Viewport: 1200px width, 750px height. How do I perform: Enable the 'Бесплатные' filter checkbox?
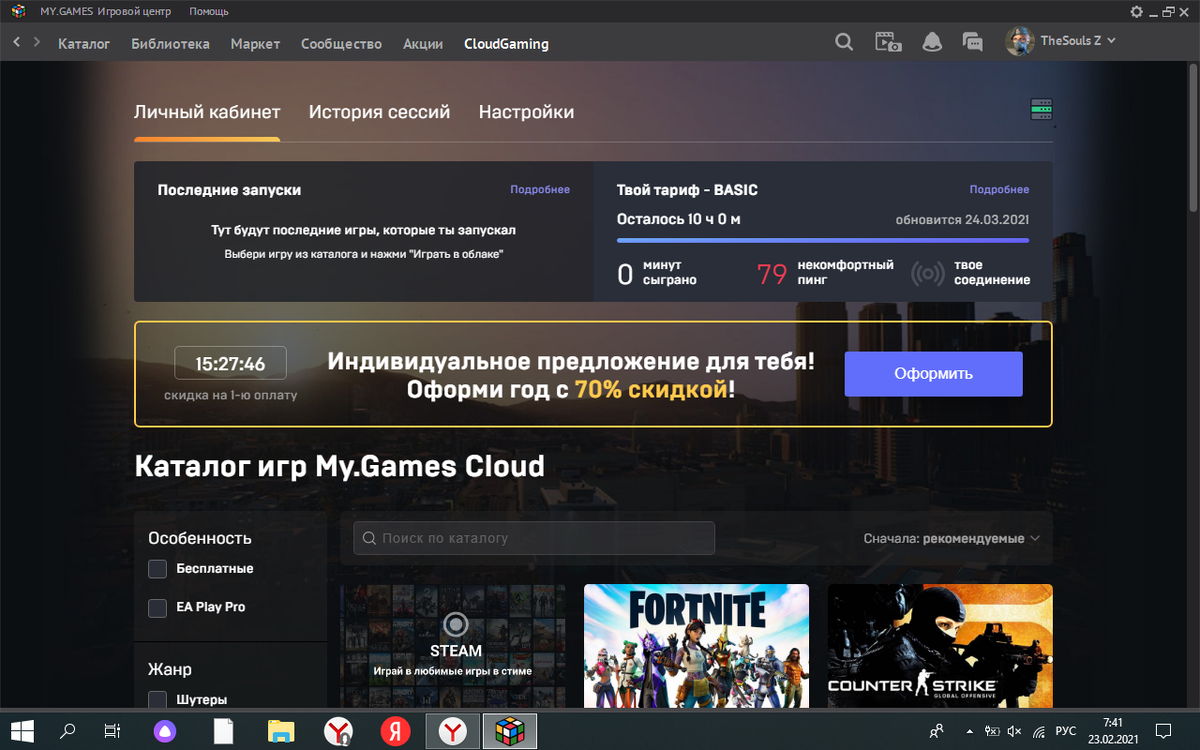coord(157,568)
